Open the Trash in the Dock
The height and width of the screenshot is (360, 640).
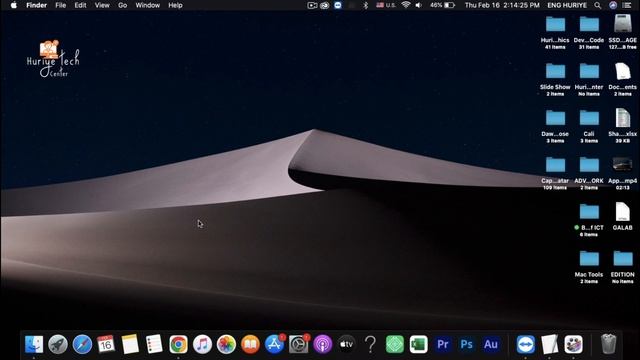coord(608,344)
